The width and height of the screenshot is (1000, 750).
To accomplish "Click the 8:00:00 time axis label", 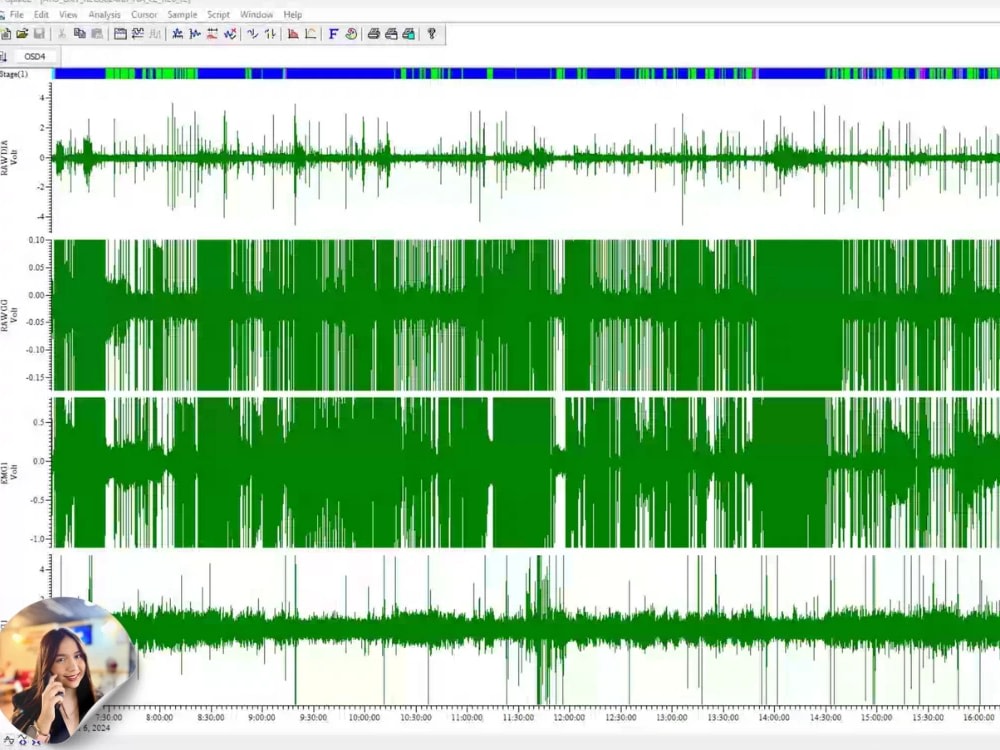I will [159, 717].
